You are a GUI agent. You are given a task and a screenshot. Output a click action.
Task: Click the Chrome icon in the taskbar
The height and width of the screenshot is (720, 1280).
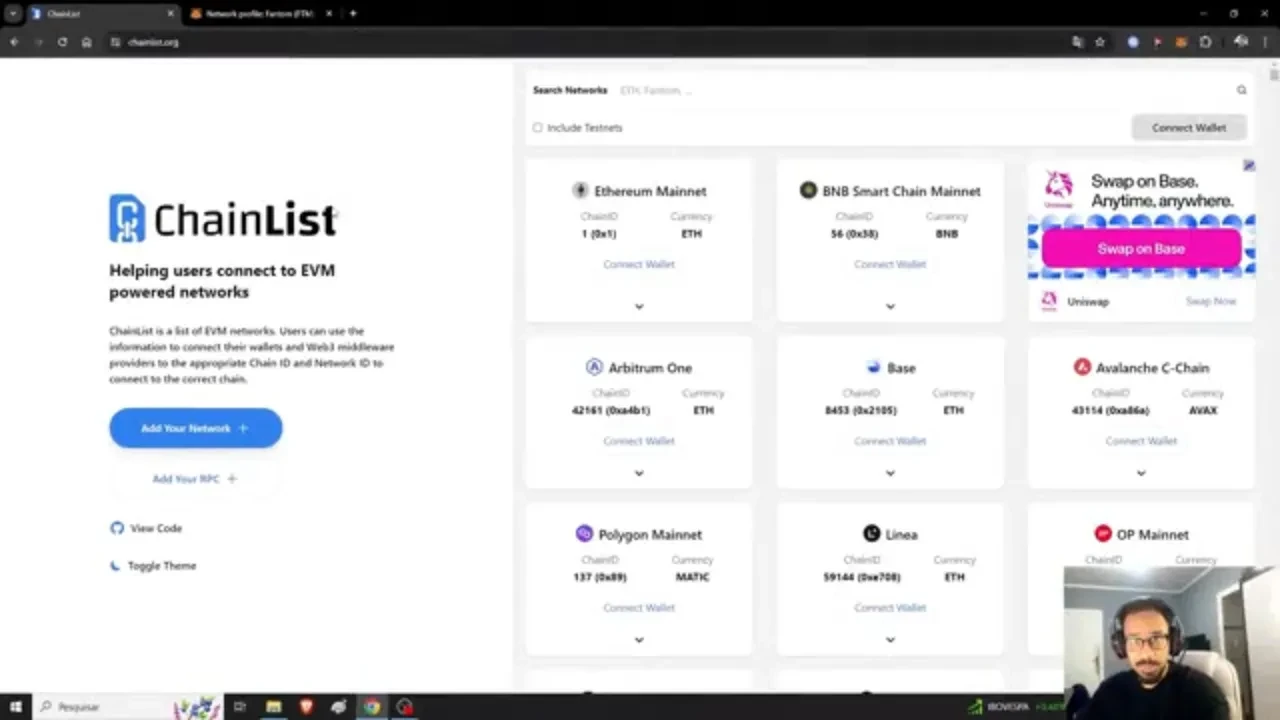(372, 707)
